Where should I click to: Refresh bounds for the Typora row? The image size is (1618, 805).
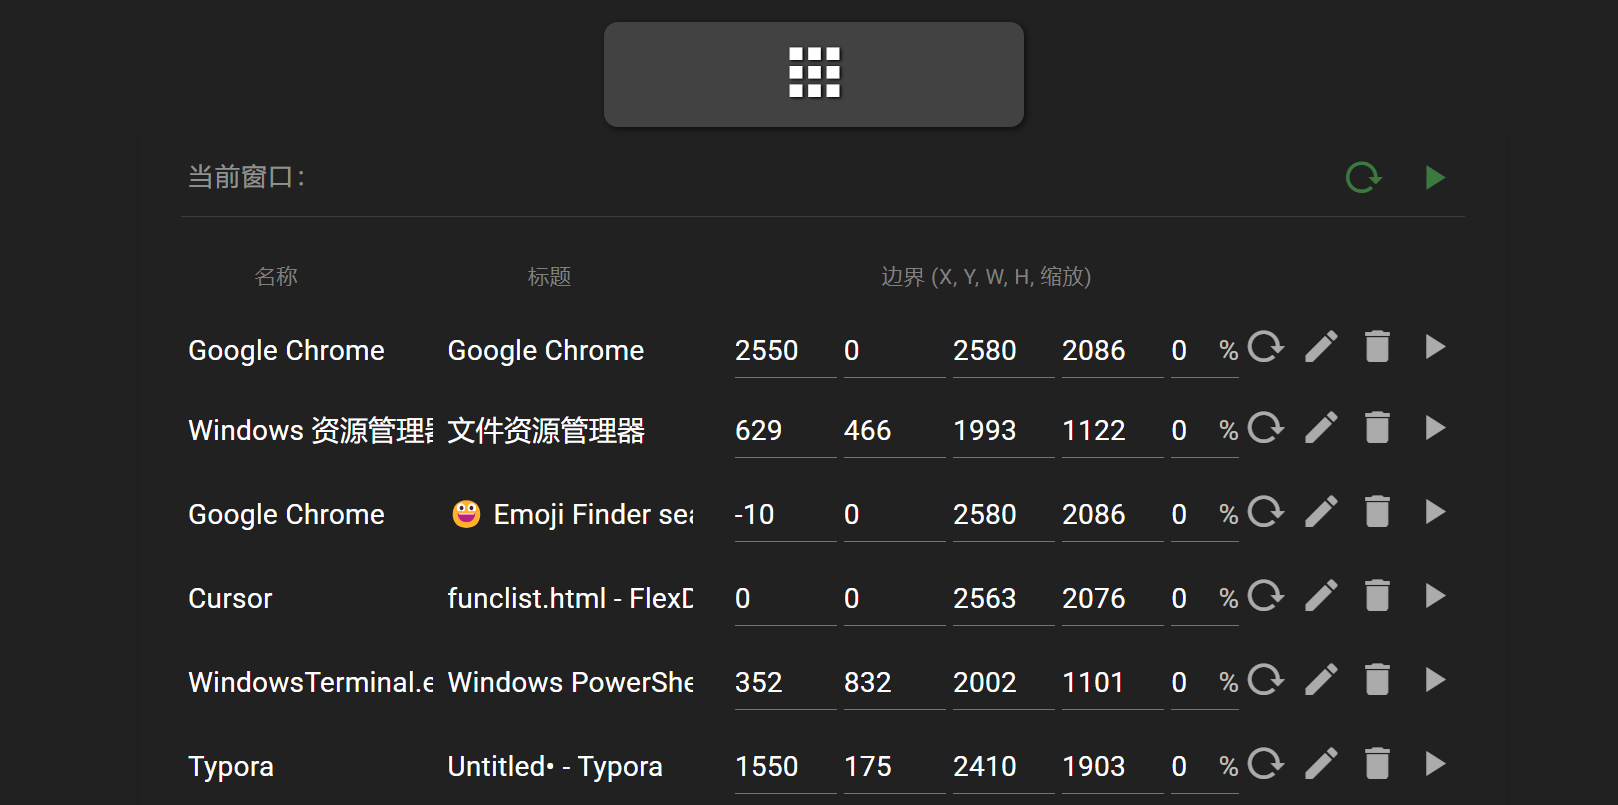click(1265, 764)
